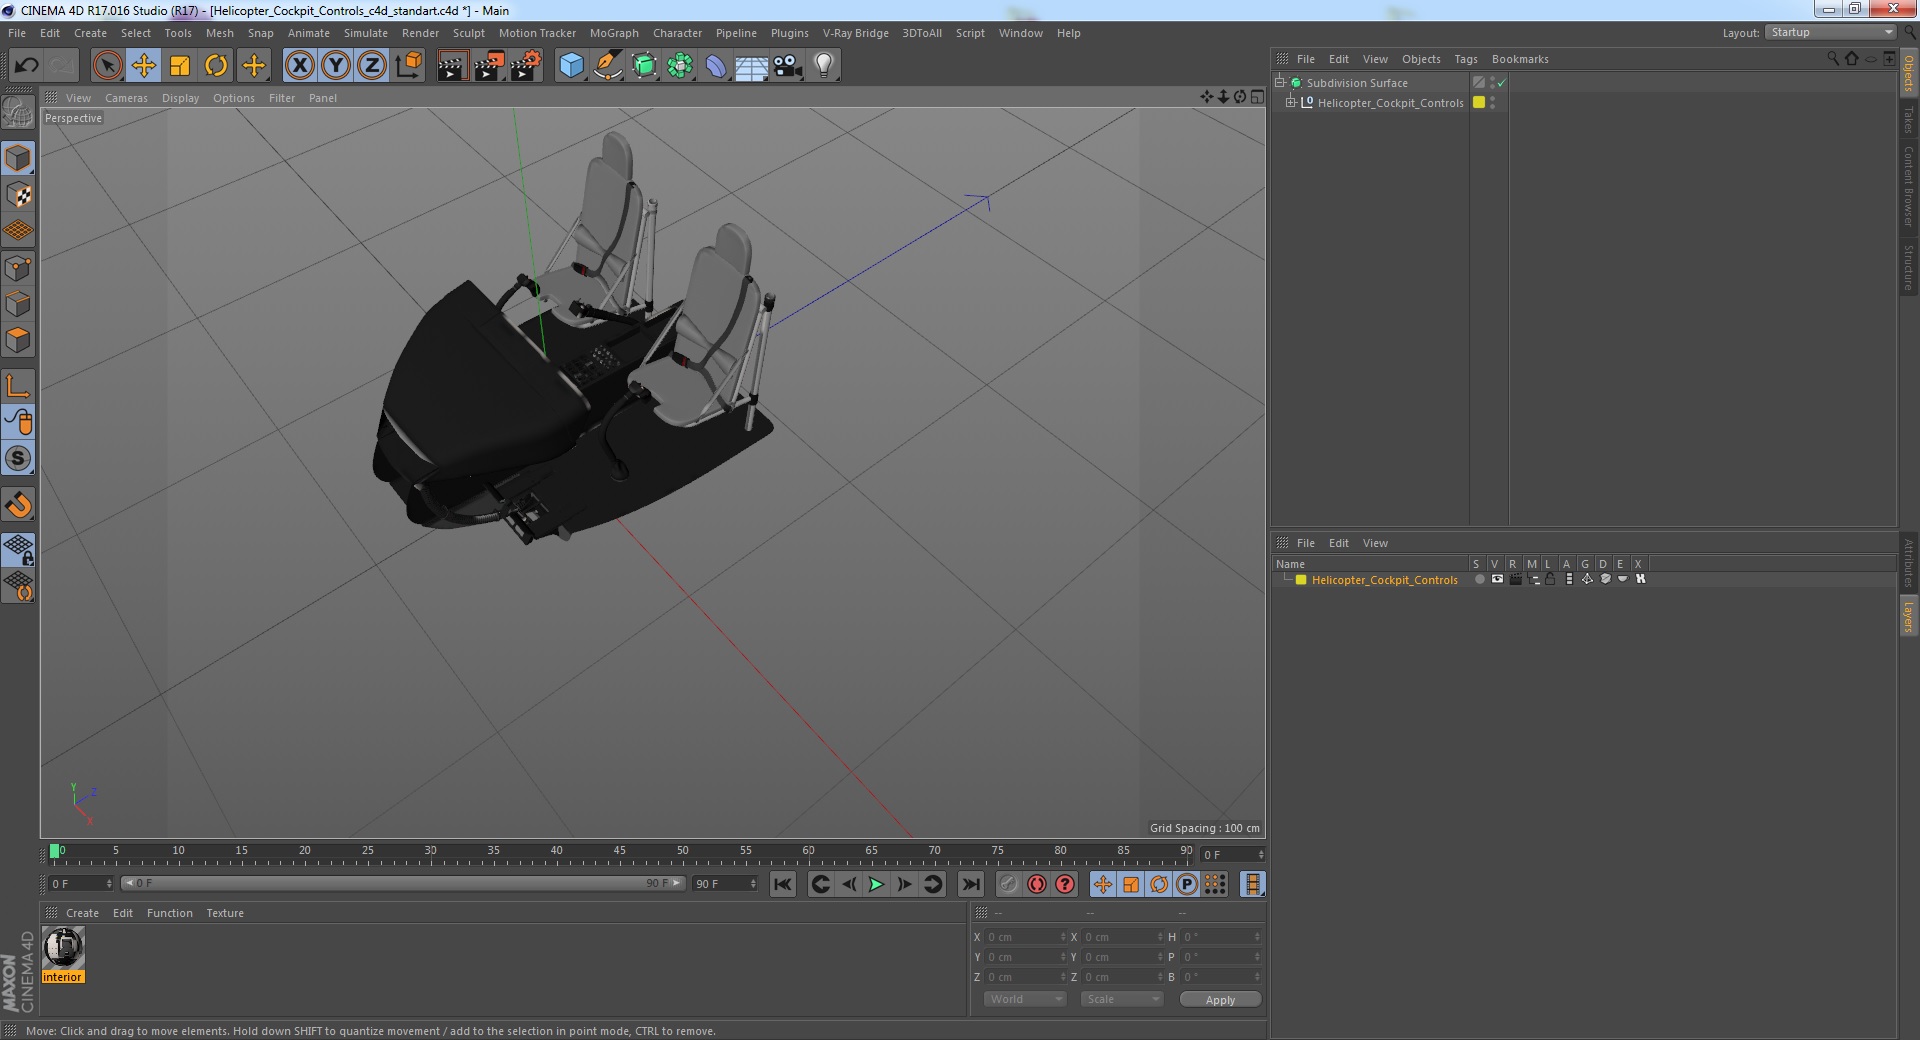Toggle Y axis lock
1920x1040 pixels.
point(336,66)
